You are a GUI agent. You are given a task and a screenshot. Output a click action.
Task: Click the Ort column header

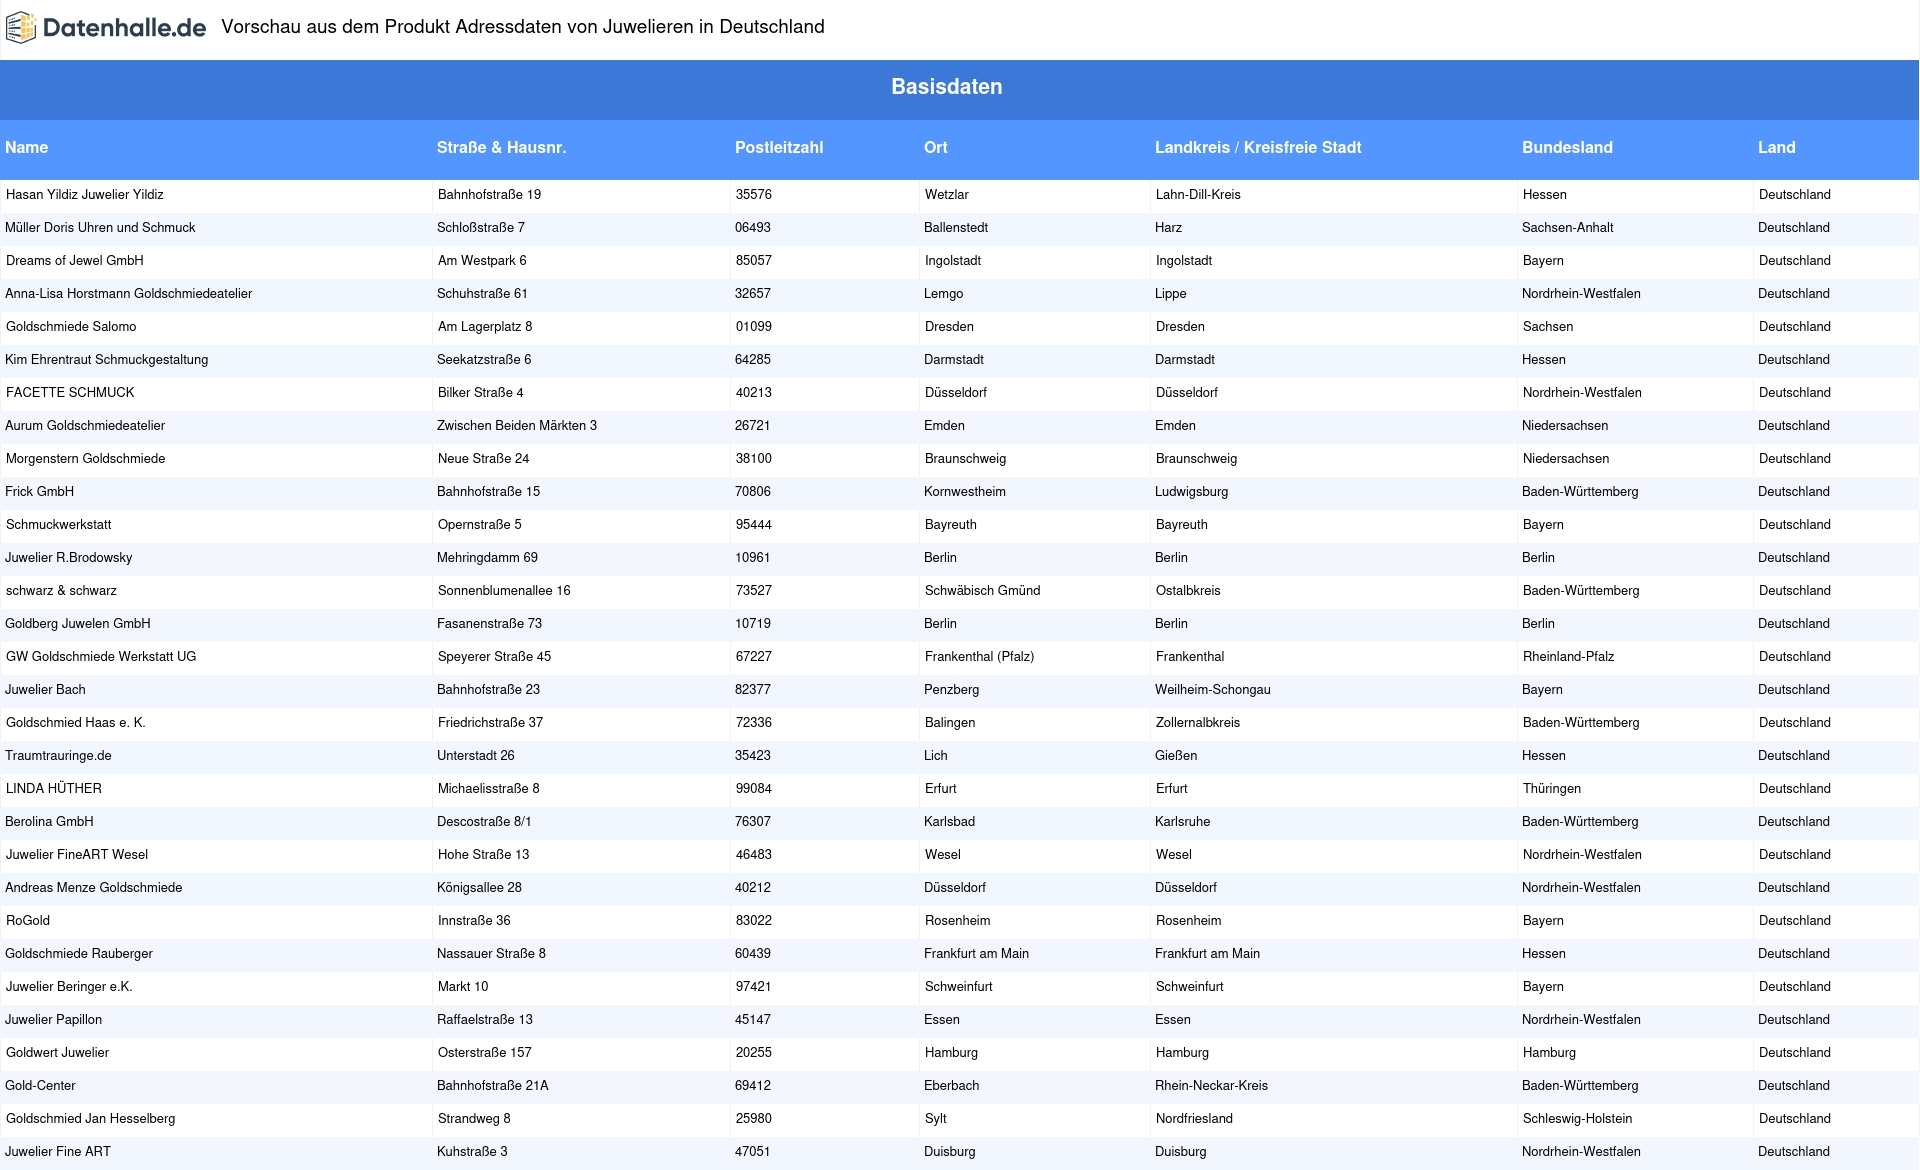[x=936, y=148]
